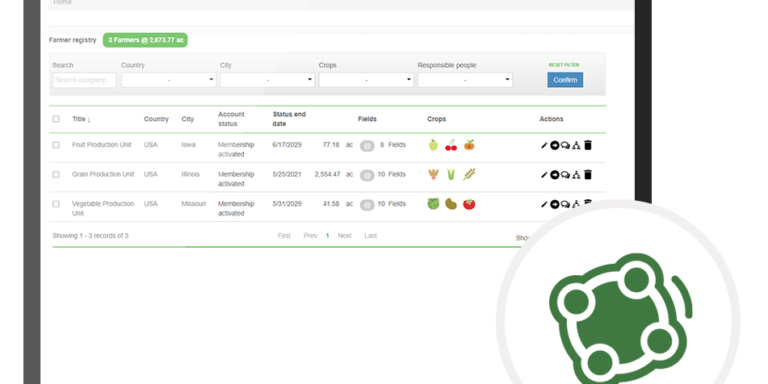Click the red tomato crop icon
Screen dimensions: 768x384
[x=469, y=204]
